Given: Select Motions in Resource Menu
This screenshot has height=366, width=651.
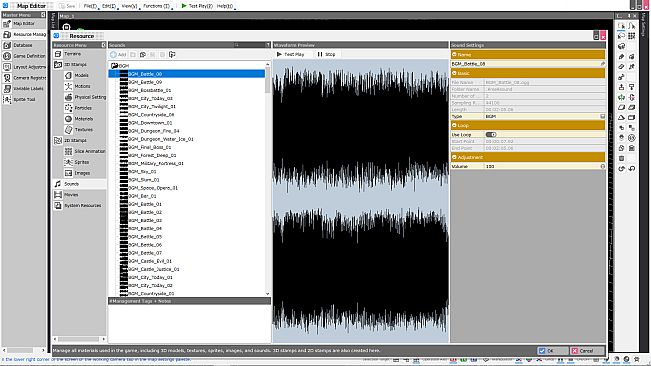Looking at the screenshot, I should click(84, 86).
